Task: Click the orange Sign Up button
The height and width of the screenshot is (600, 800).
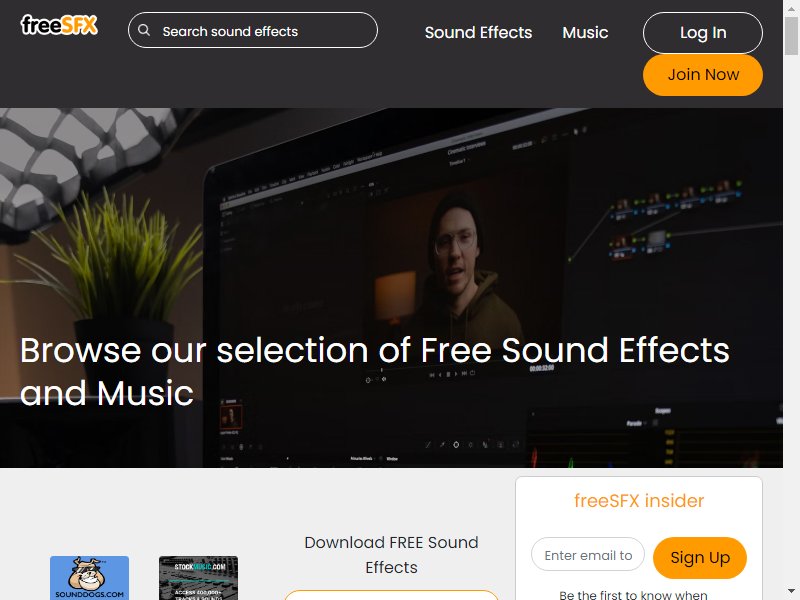Action: click(x=699, y=558)
